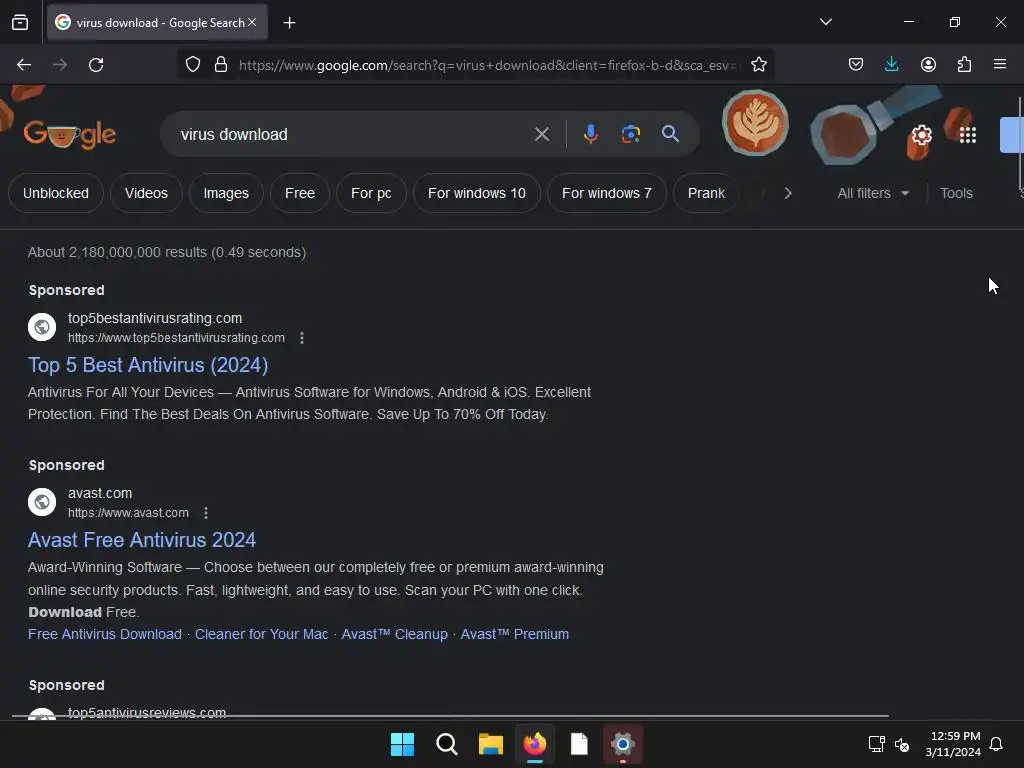Close the virus download Google Search tab
This screenshot has height=768, width=1024.
tap(252, 22)
